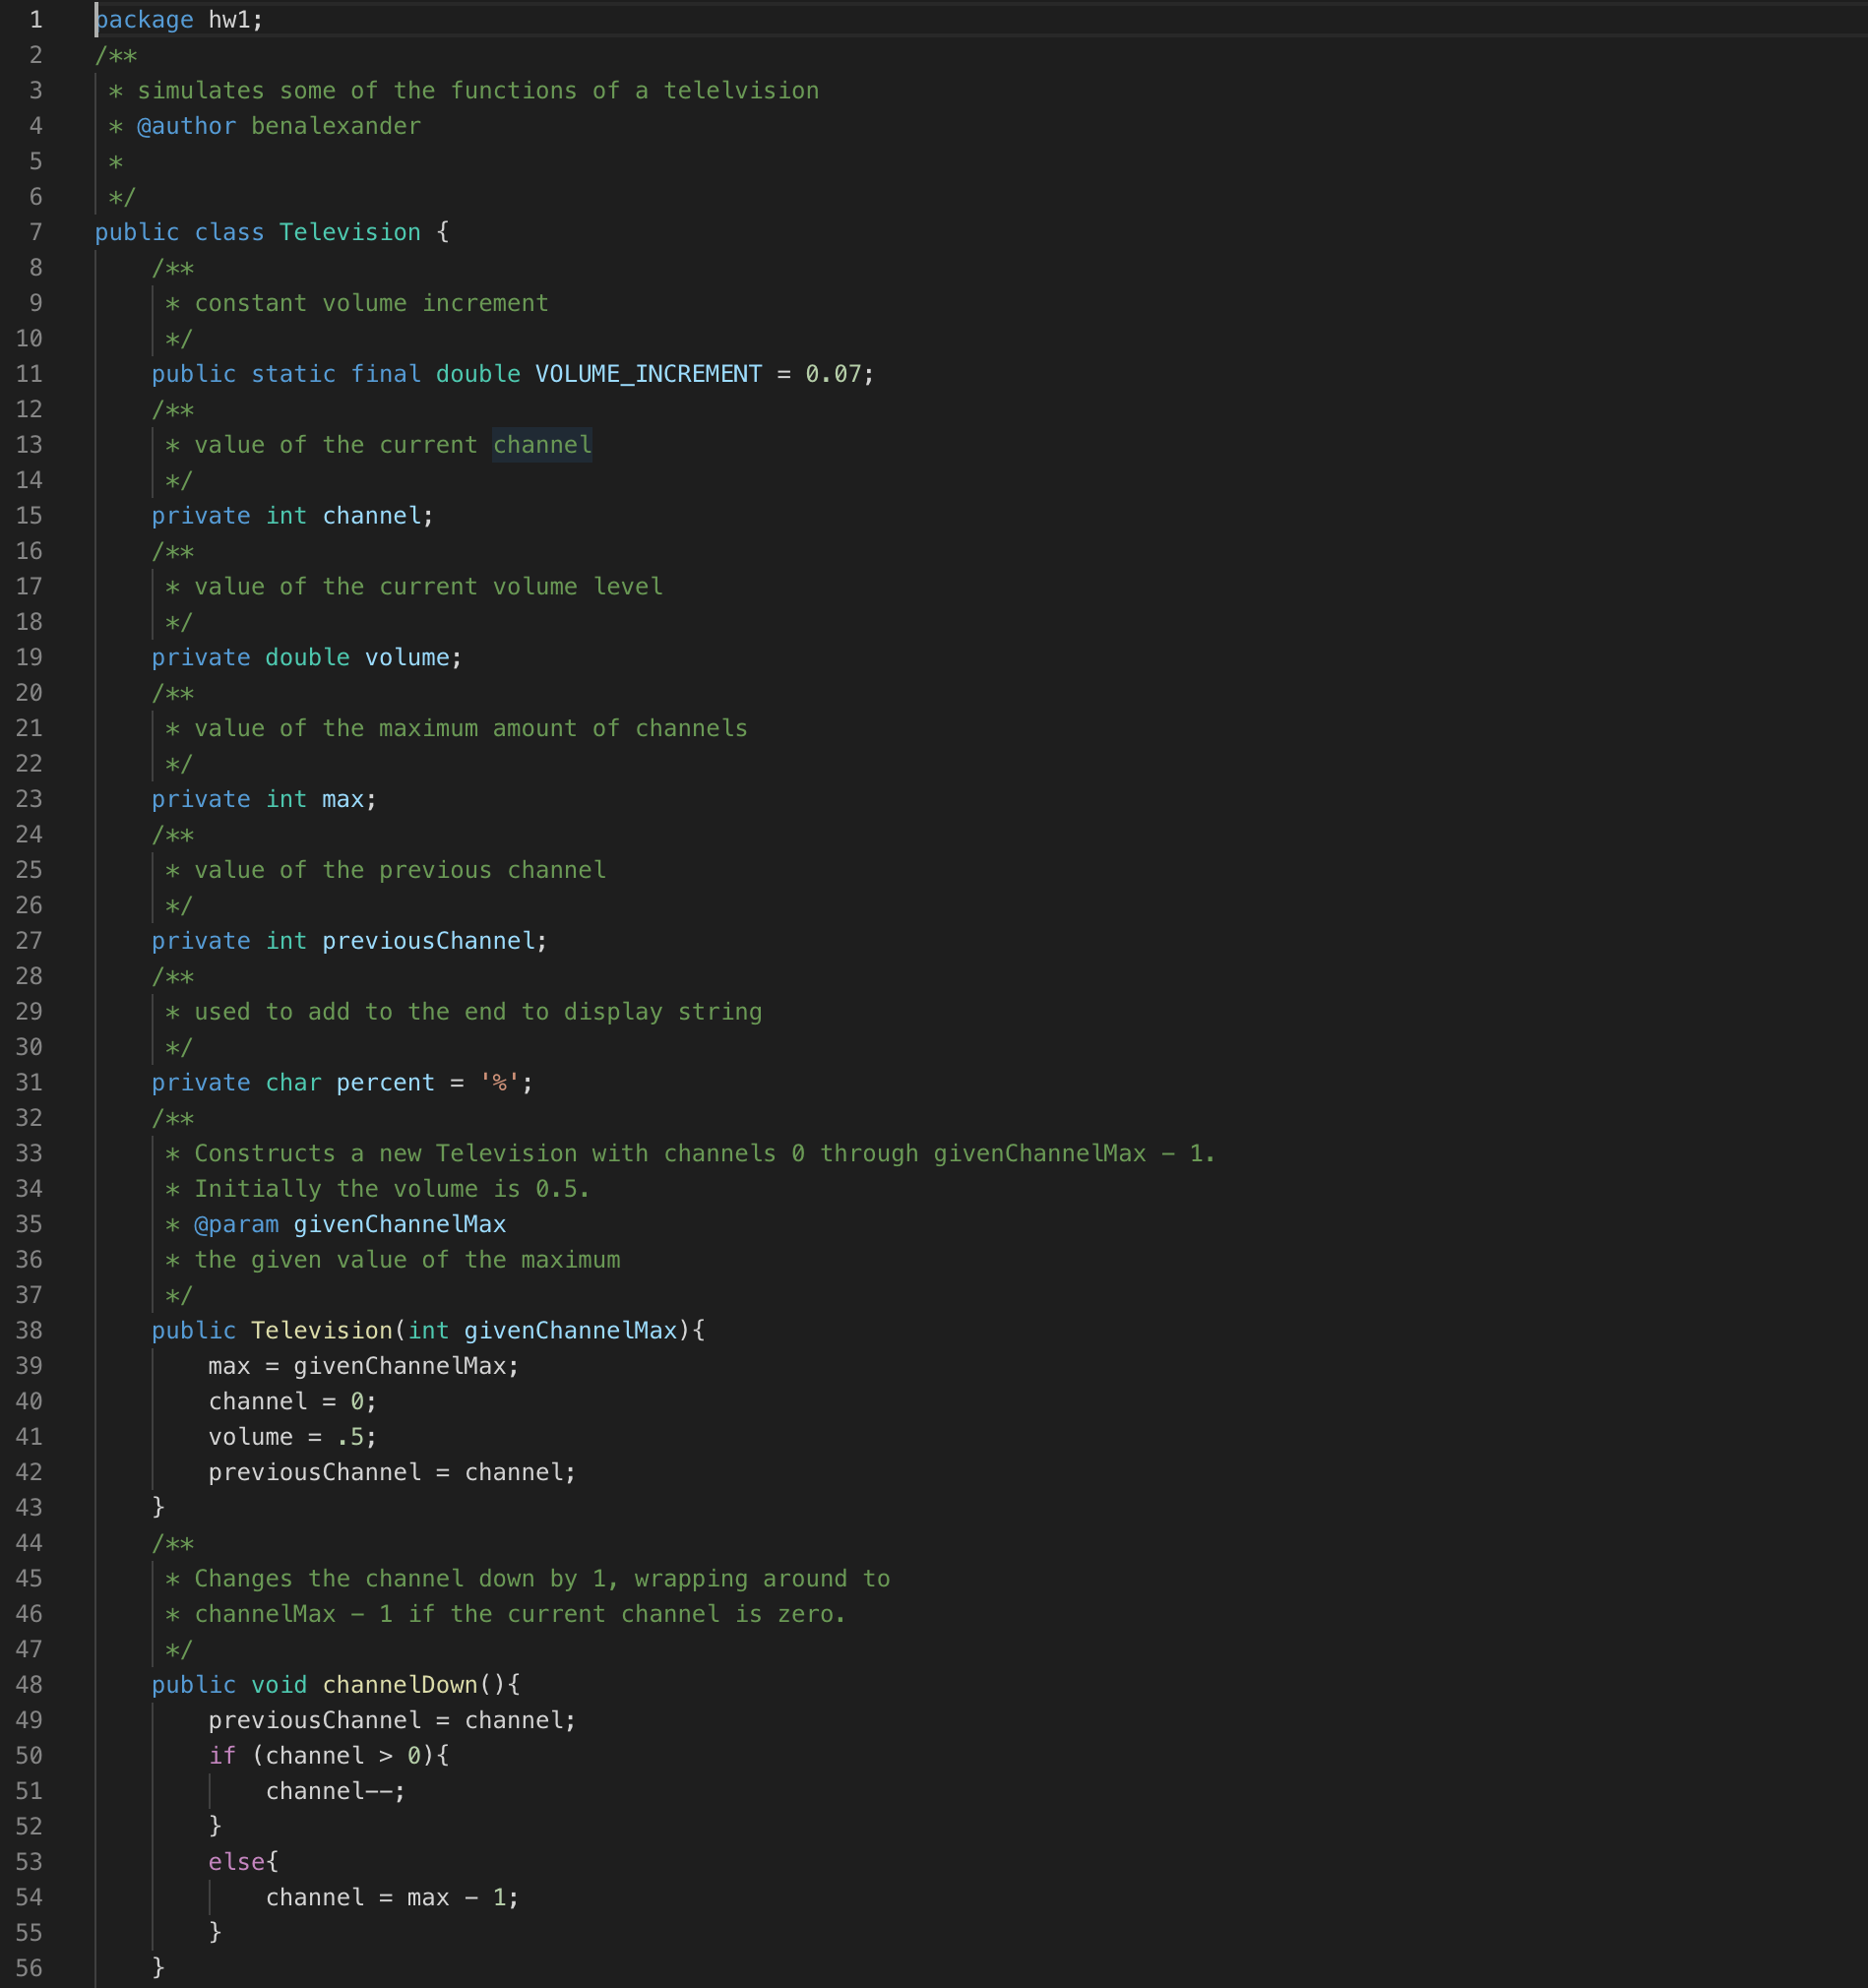Click 'channel--;' on line 51
The height and width of the screenshot is (1988, 1868).
click(336, 1791)
